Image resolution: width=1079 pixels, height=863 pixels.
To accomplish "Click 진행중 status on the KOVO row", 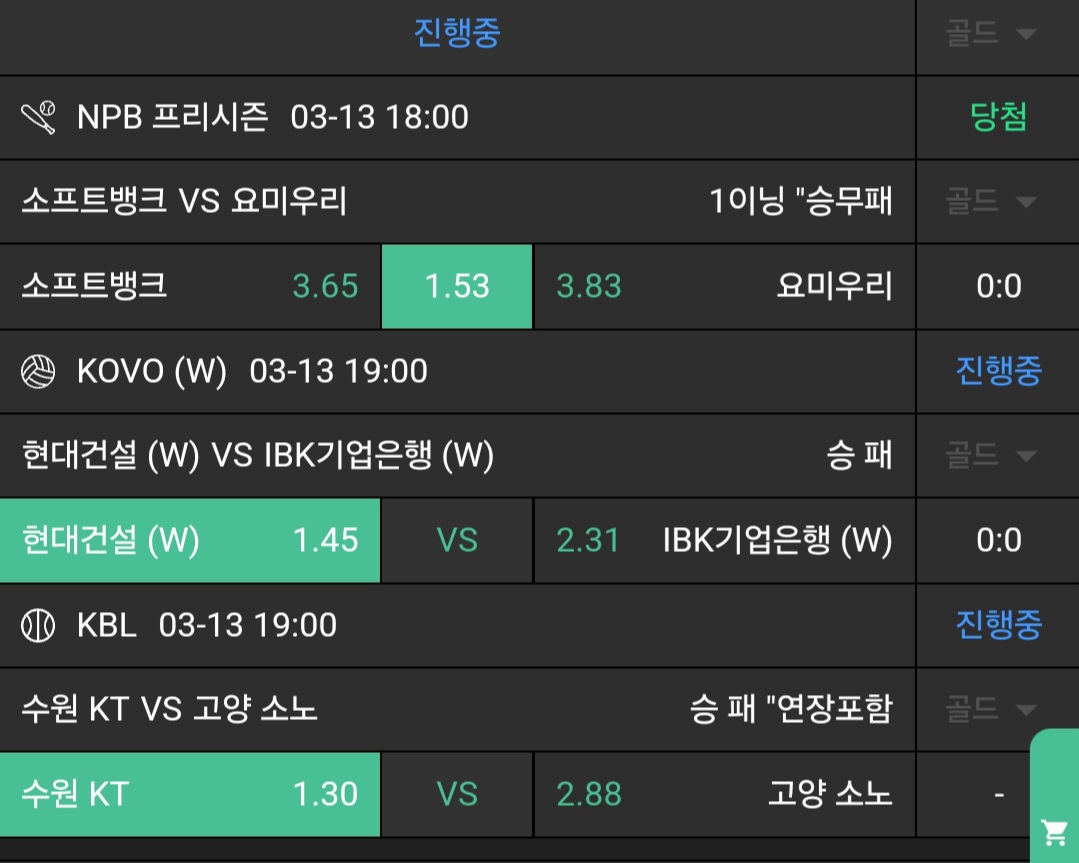I will [998, 372].
